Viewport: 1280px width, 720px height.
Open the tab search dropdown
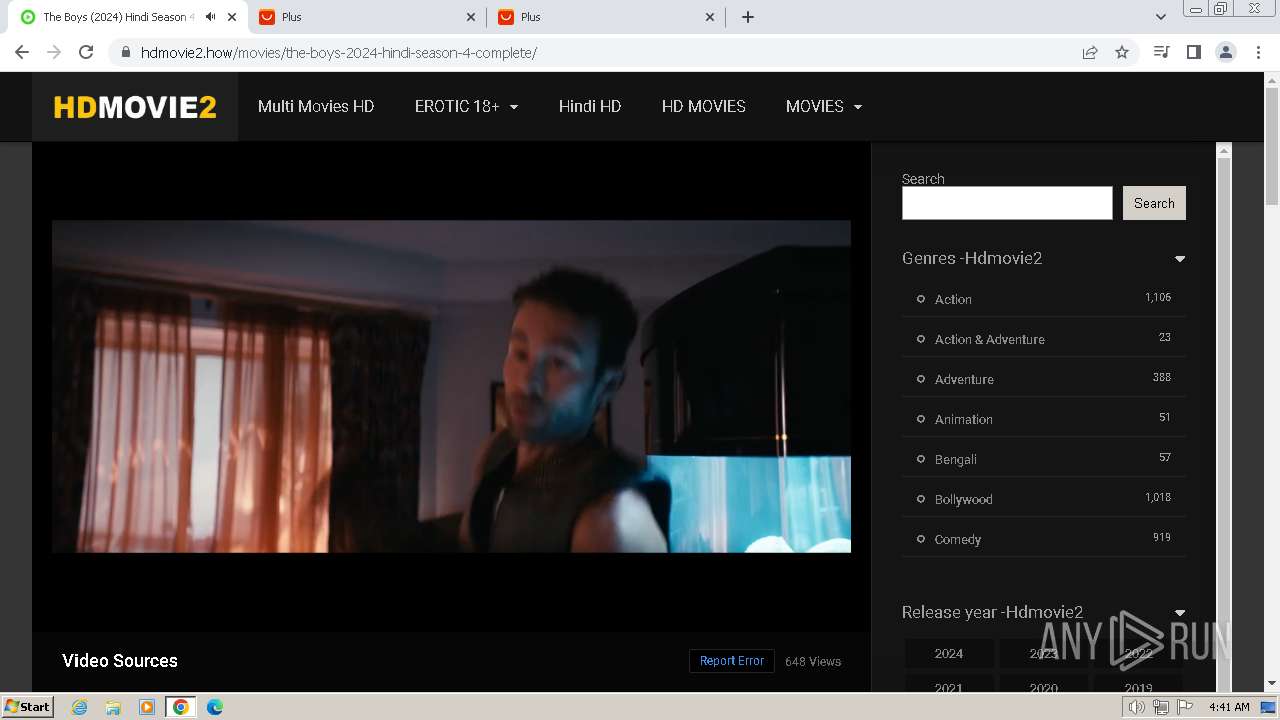click(1160, 17)
